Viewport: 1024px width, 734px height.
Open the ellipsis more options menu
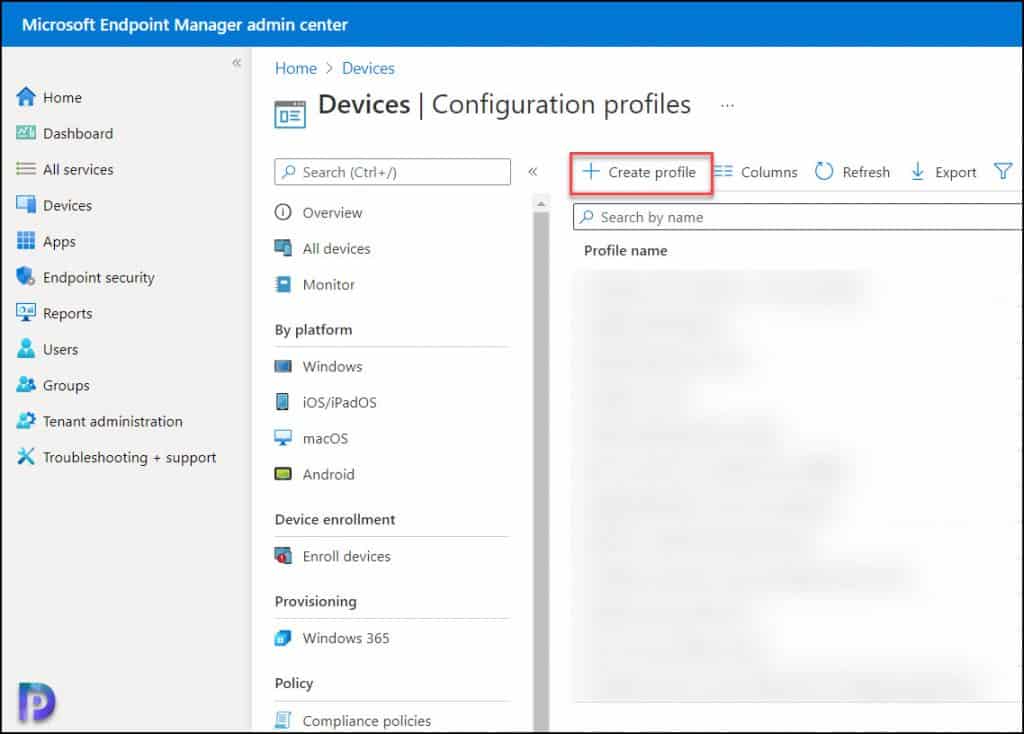point(727,105)
